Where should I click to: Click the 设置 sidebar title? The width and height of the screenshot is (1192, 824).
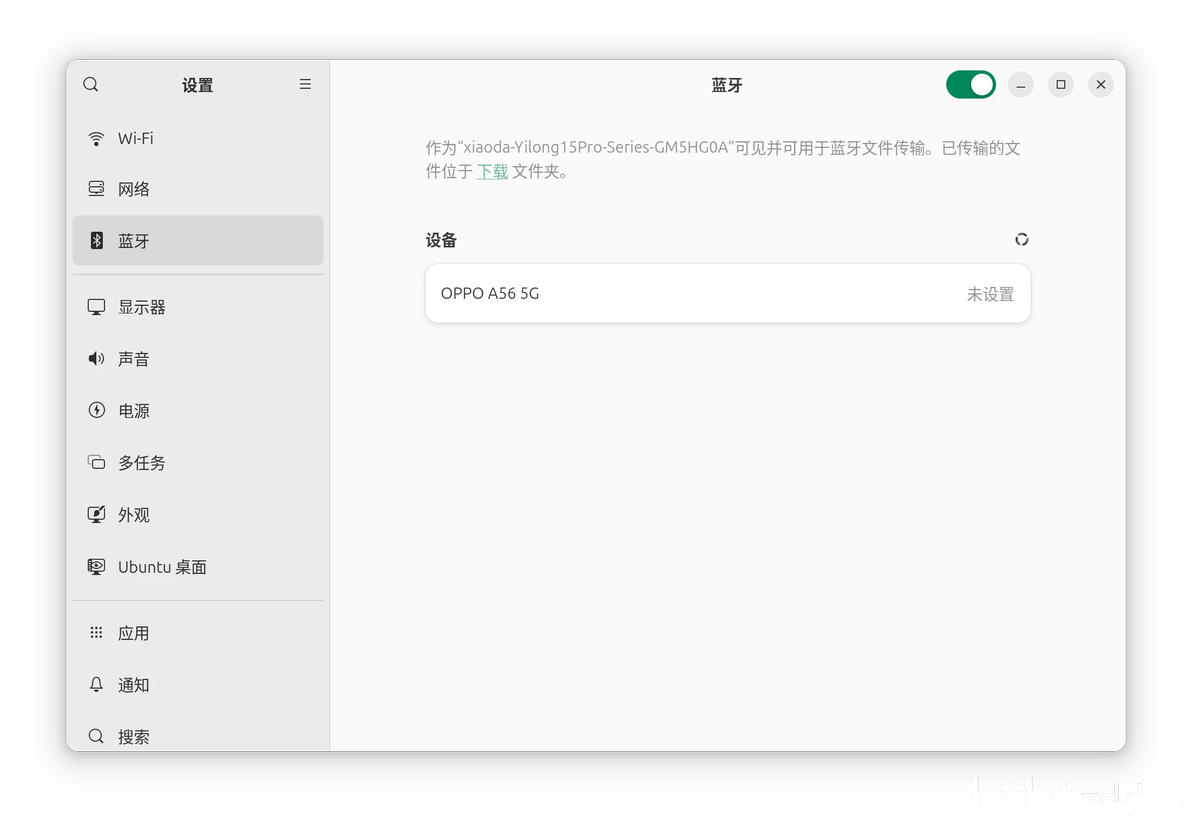click(198, 85)
